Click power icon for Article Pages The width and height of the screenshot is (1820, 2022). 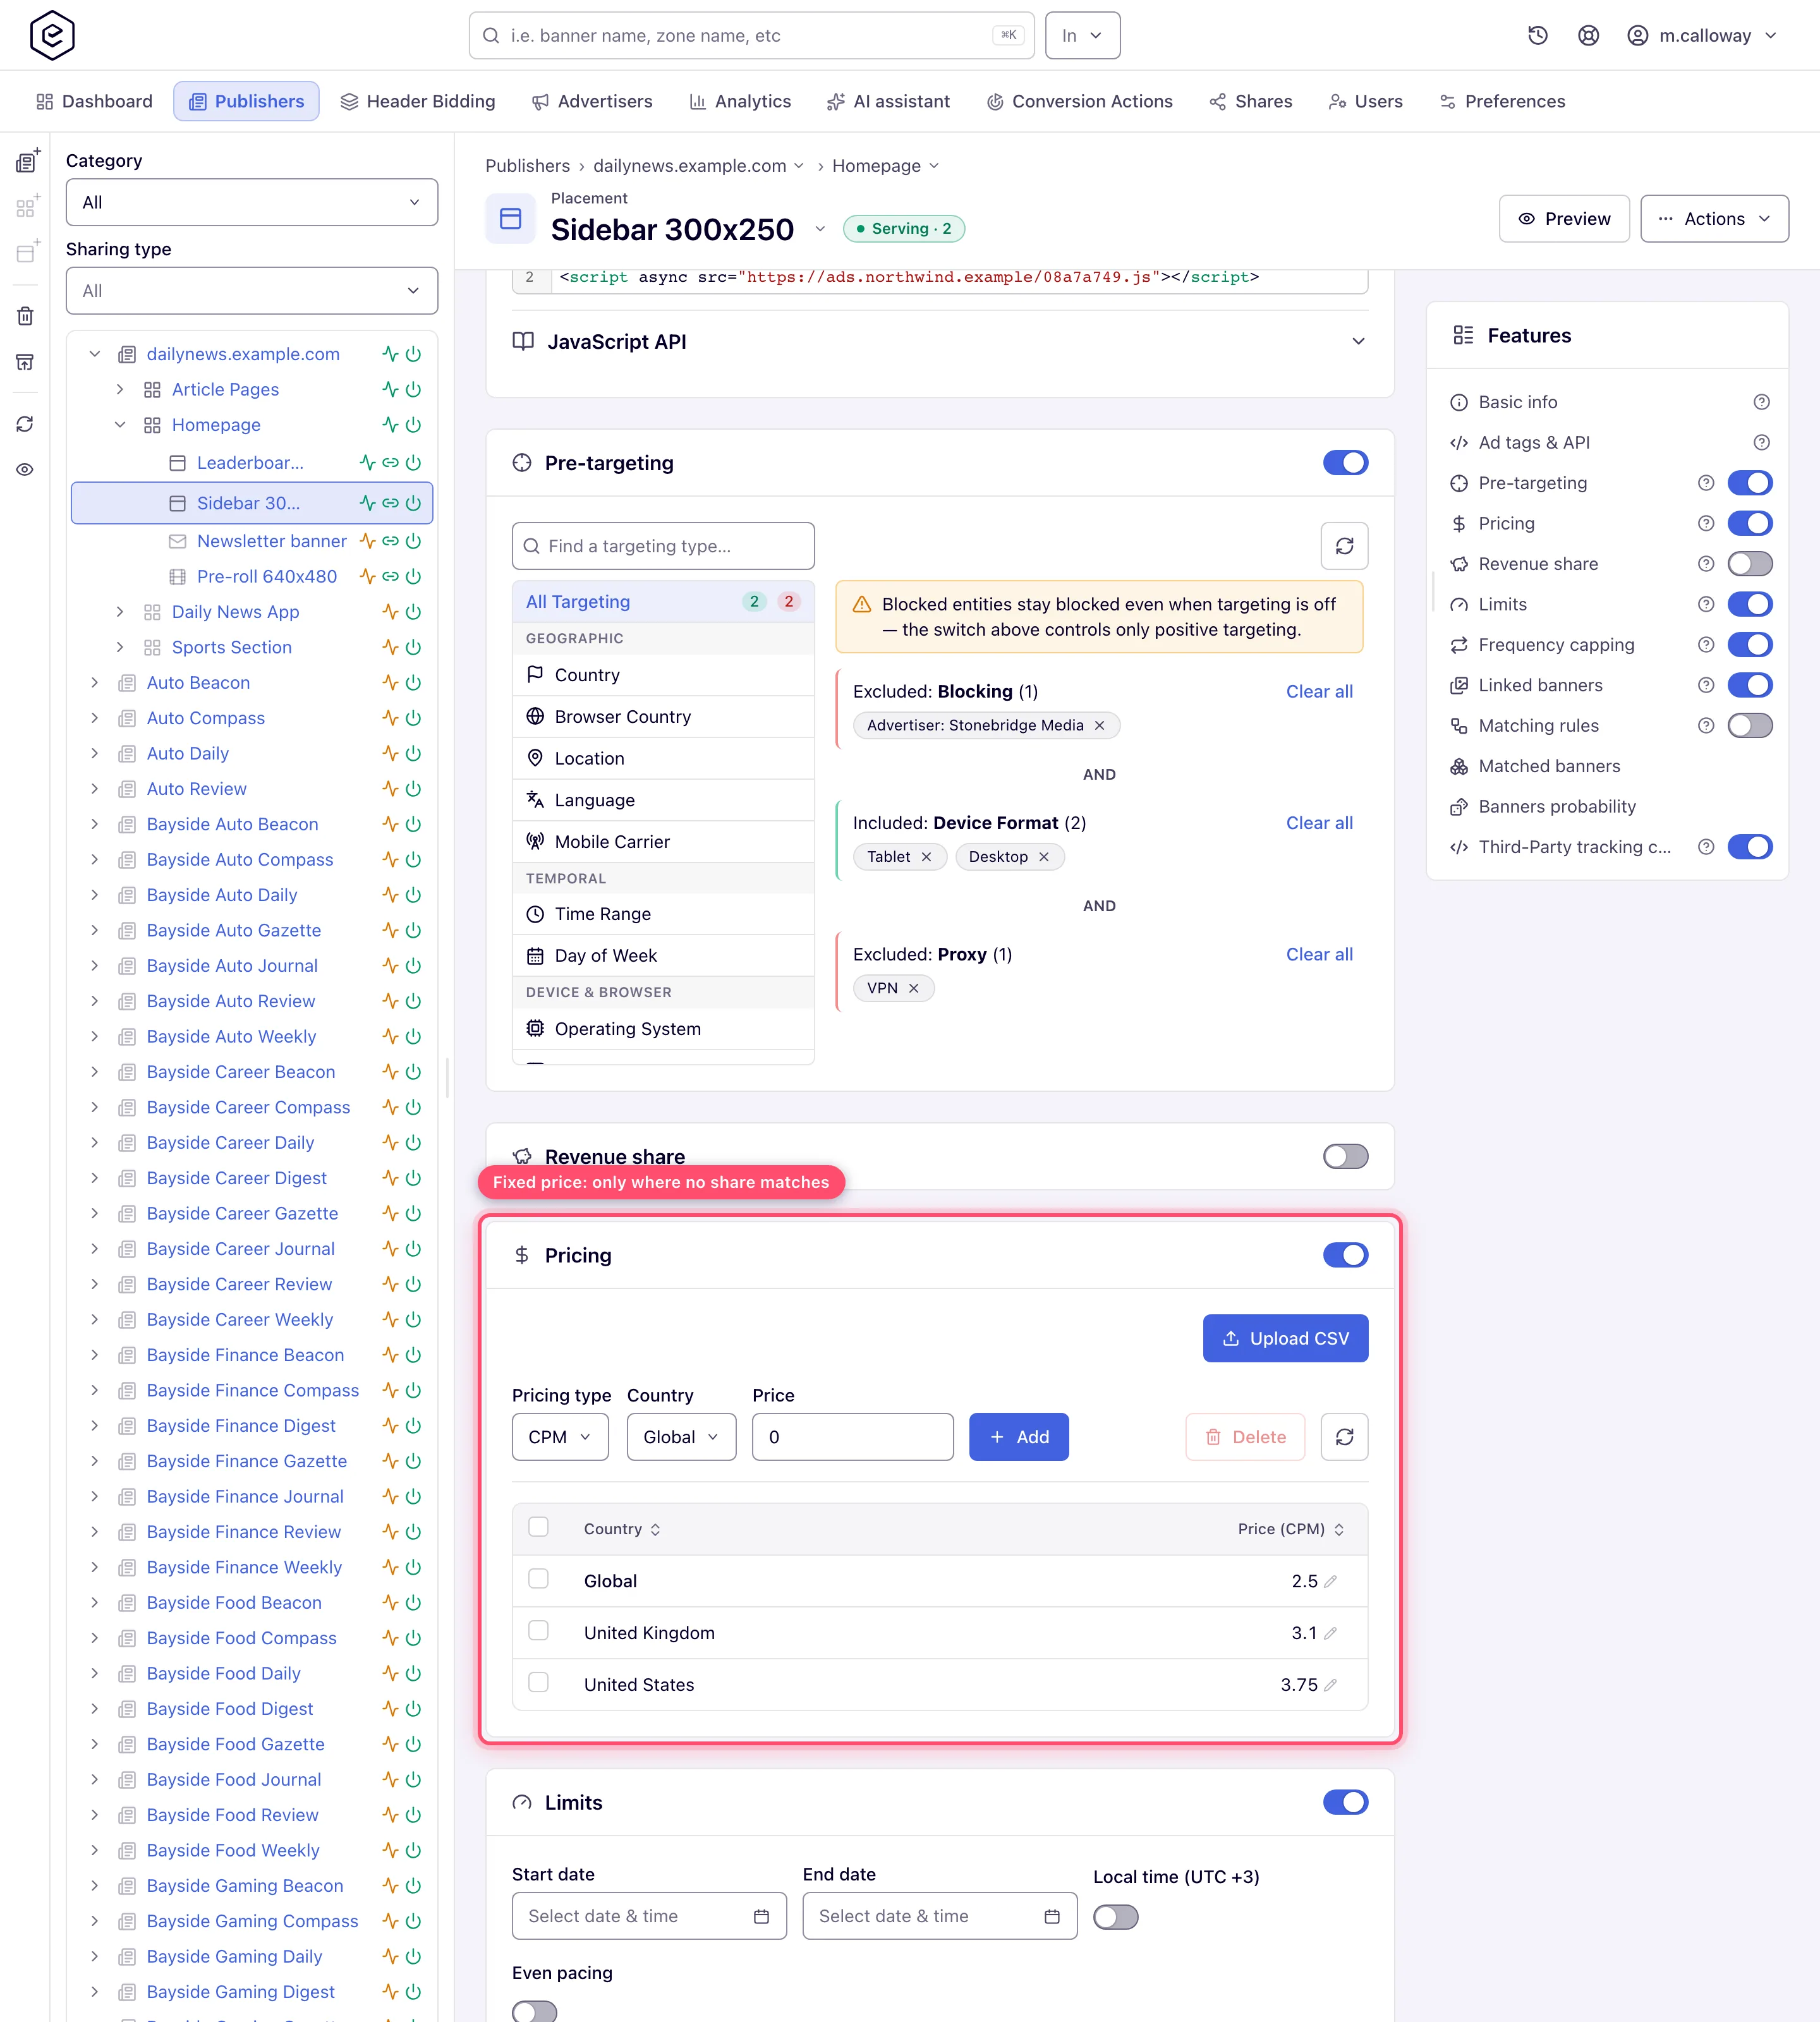(x=413, y=389)
